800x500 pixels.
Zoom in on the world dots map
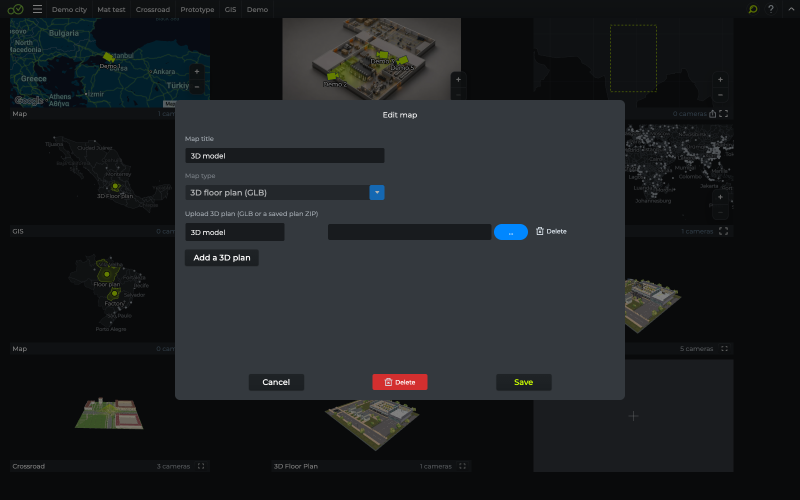tap(720, 197)
